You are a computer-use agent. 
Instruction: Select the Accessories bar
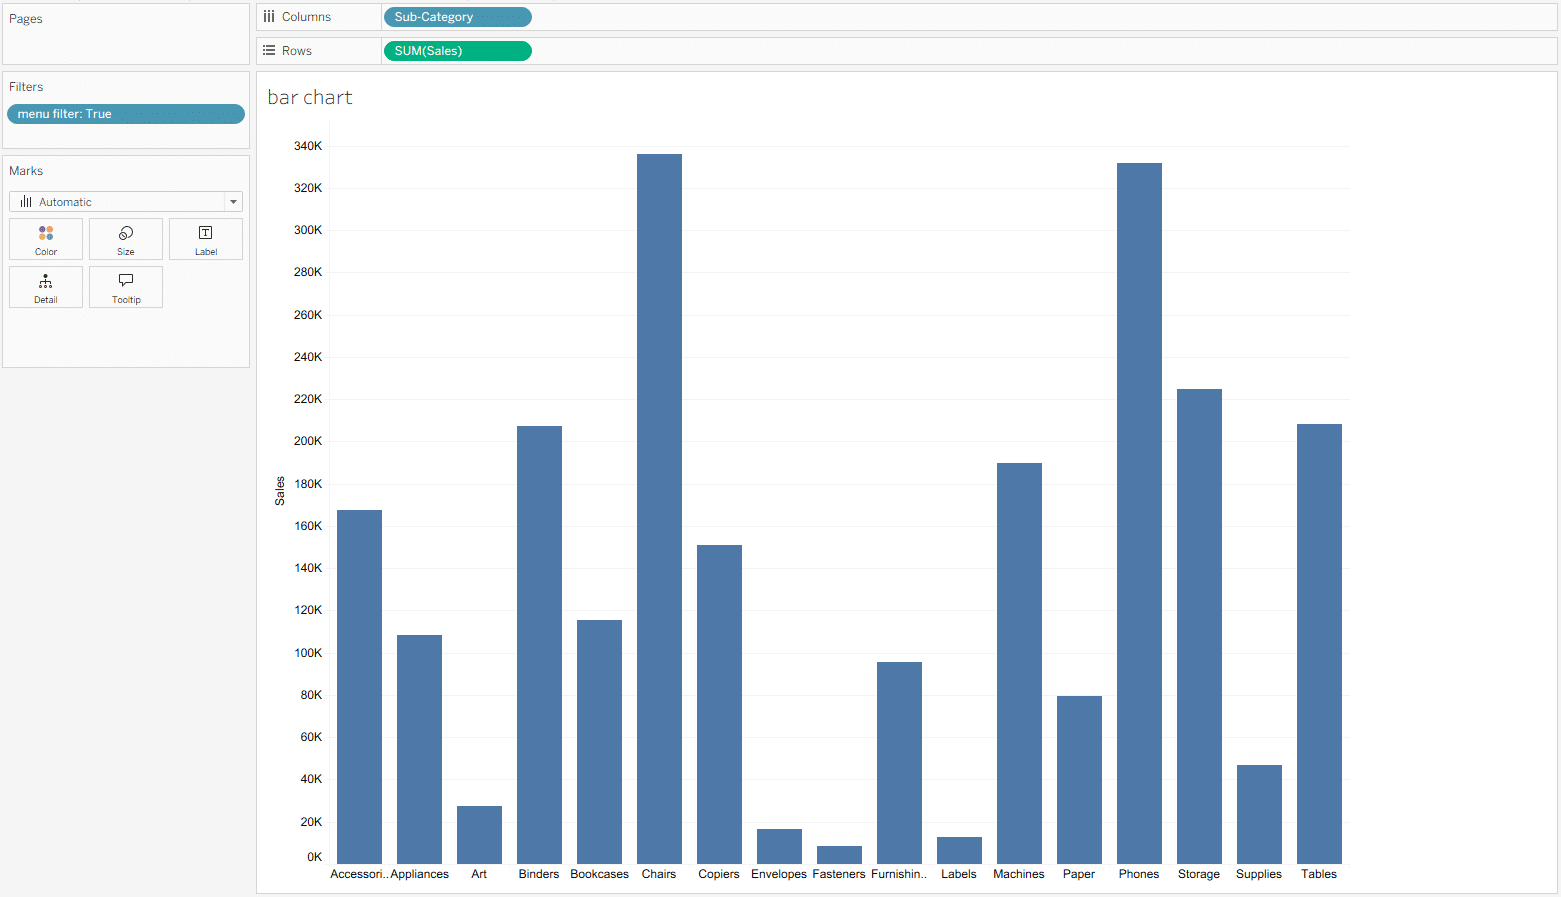[359, 687]
